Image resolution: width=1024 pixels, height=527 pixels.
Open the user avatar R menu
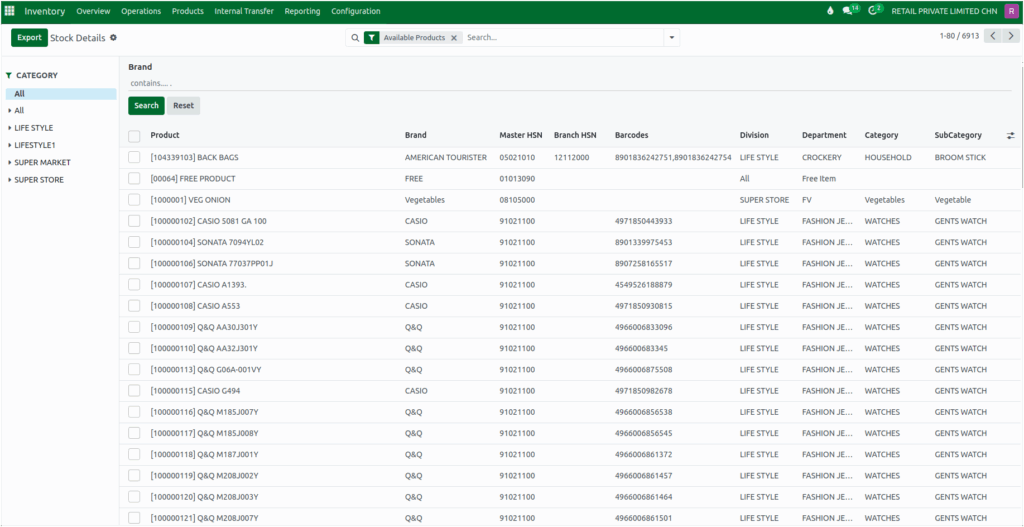point(1010,11)
